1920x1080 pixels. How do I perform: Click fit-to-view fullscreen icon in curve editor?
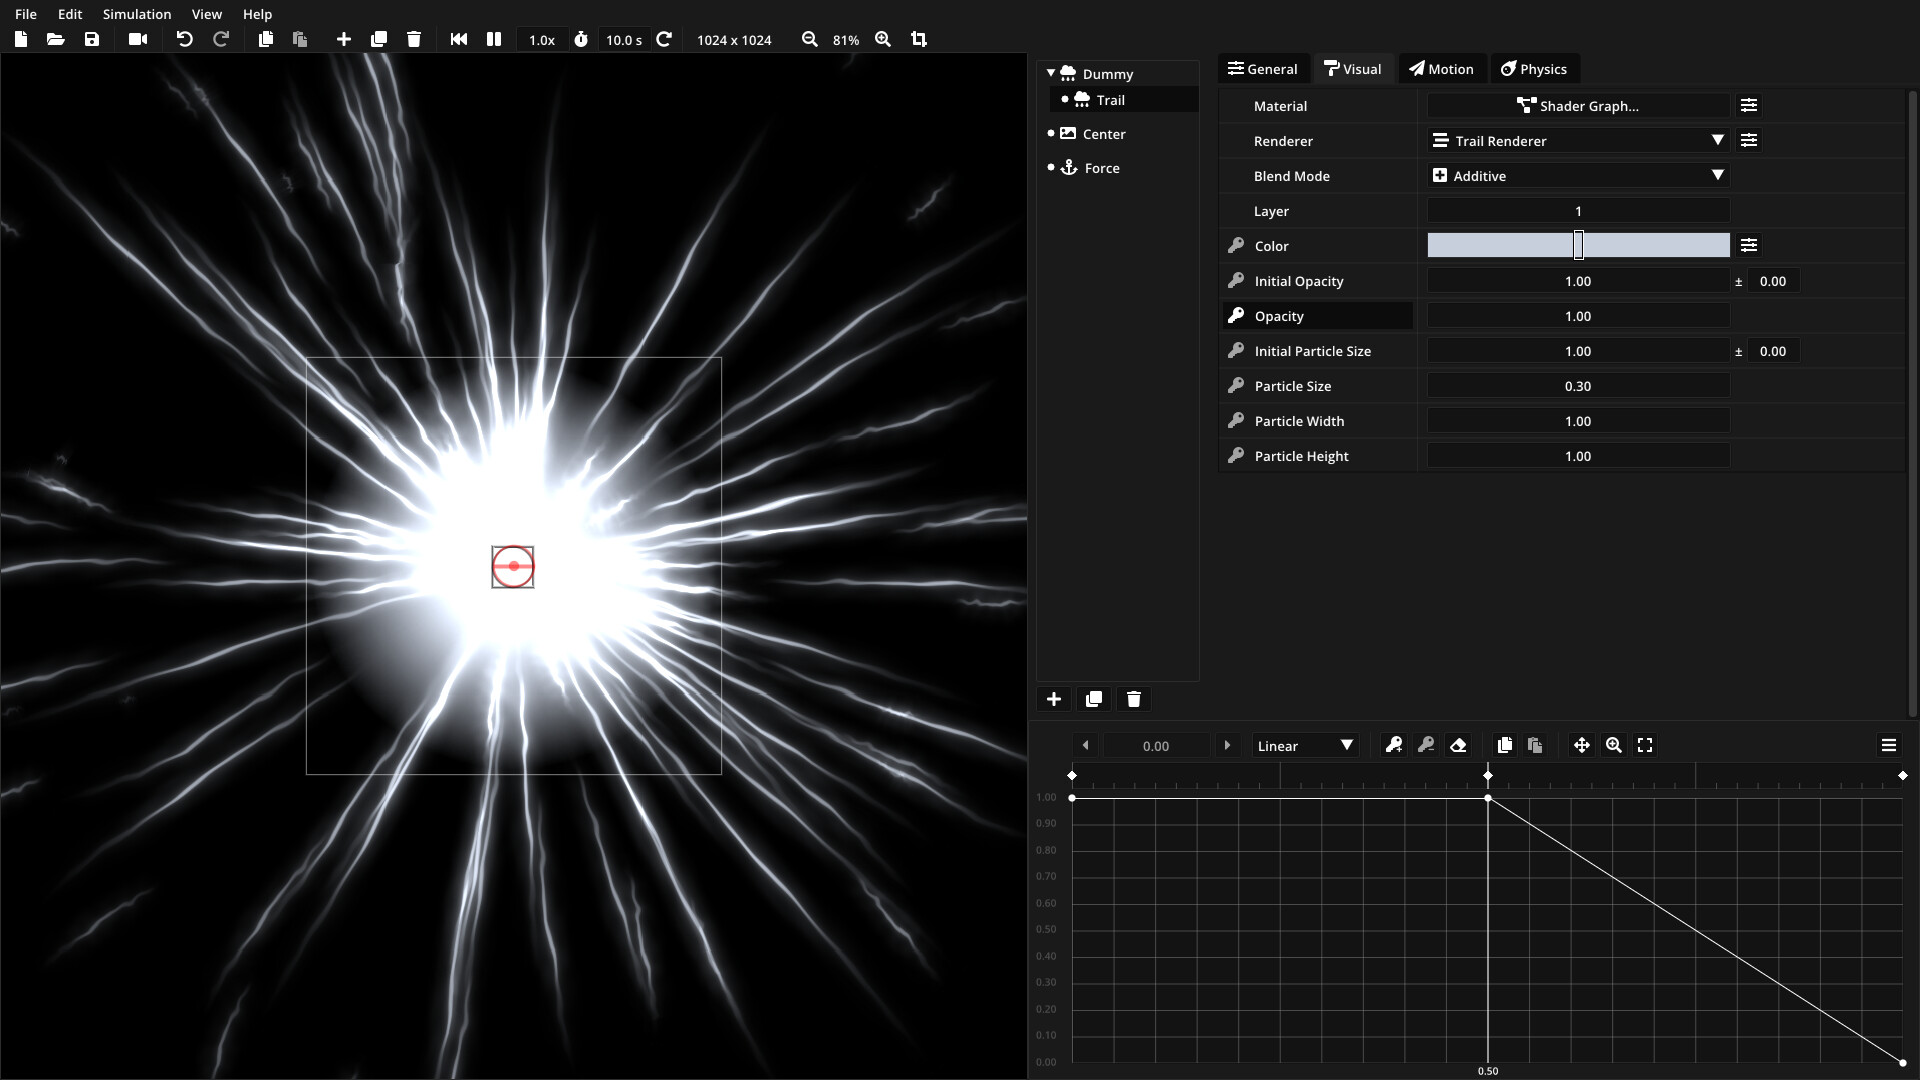click(x=1645, y=745)
